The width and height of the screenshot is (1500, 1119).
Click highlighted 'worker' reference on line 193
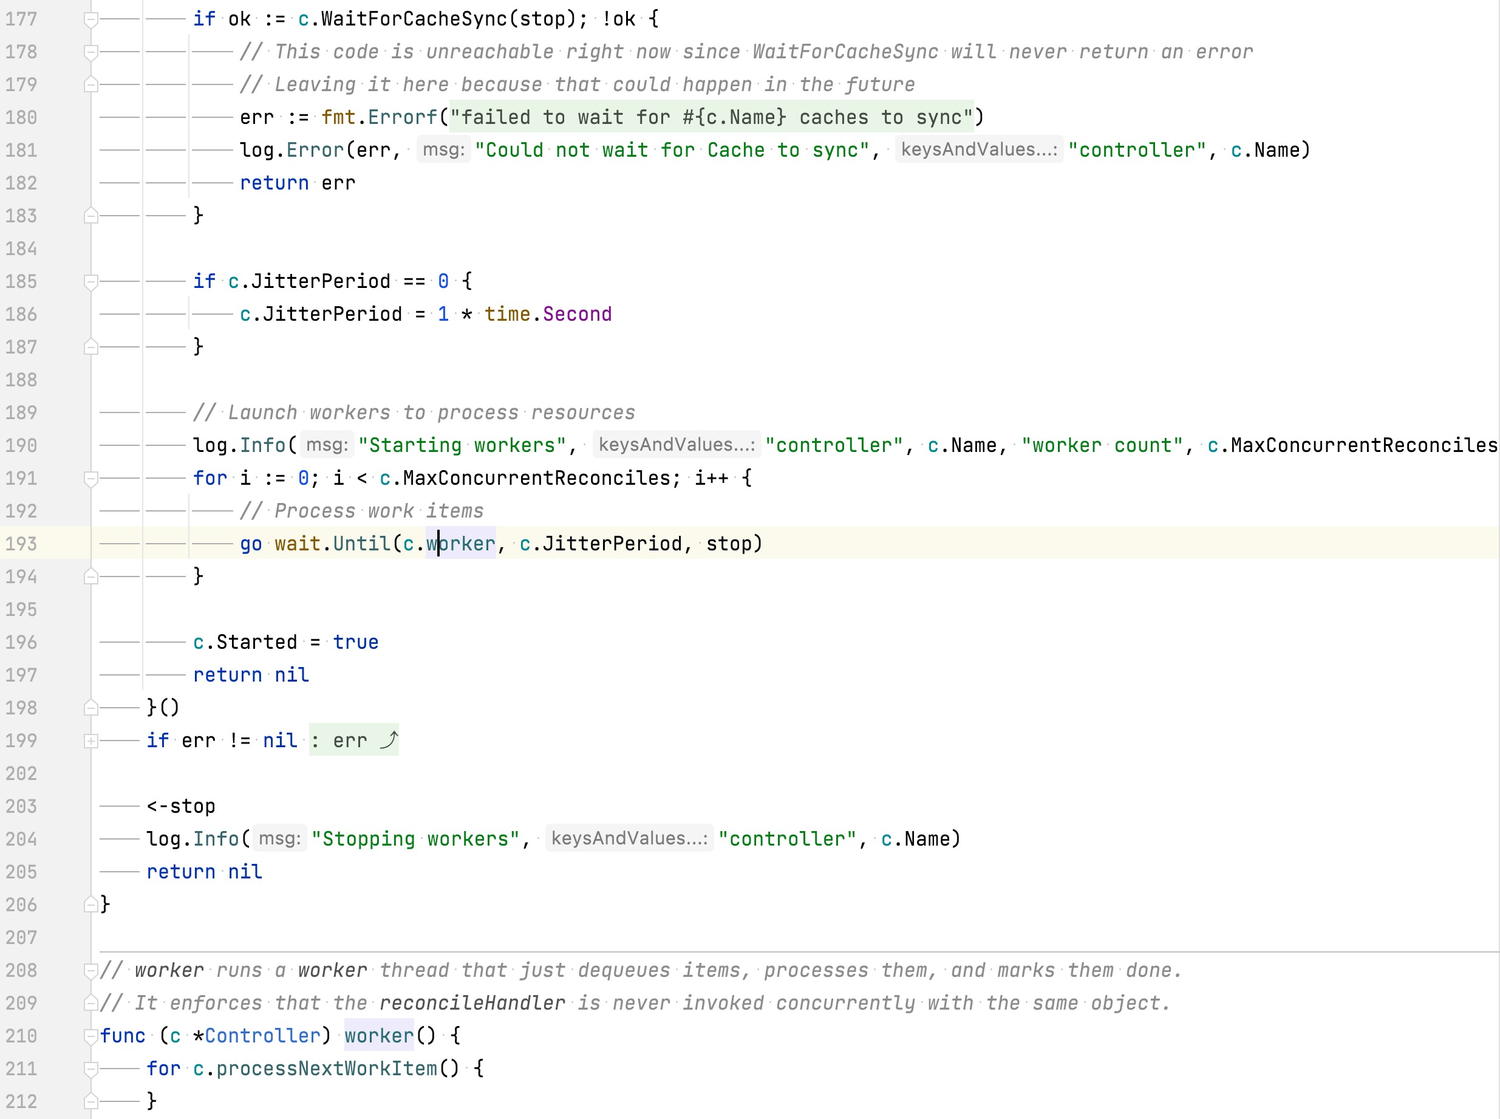[461, 544]
